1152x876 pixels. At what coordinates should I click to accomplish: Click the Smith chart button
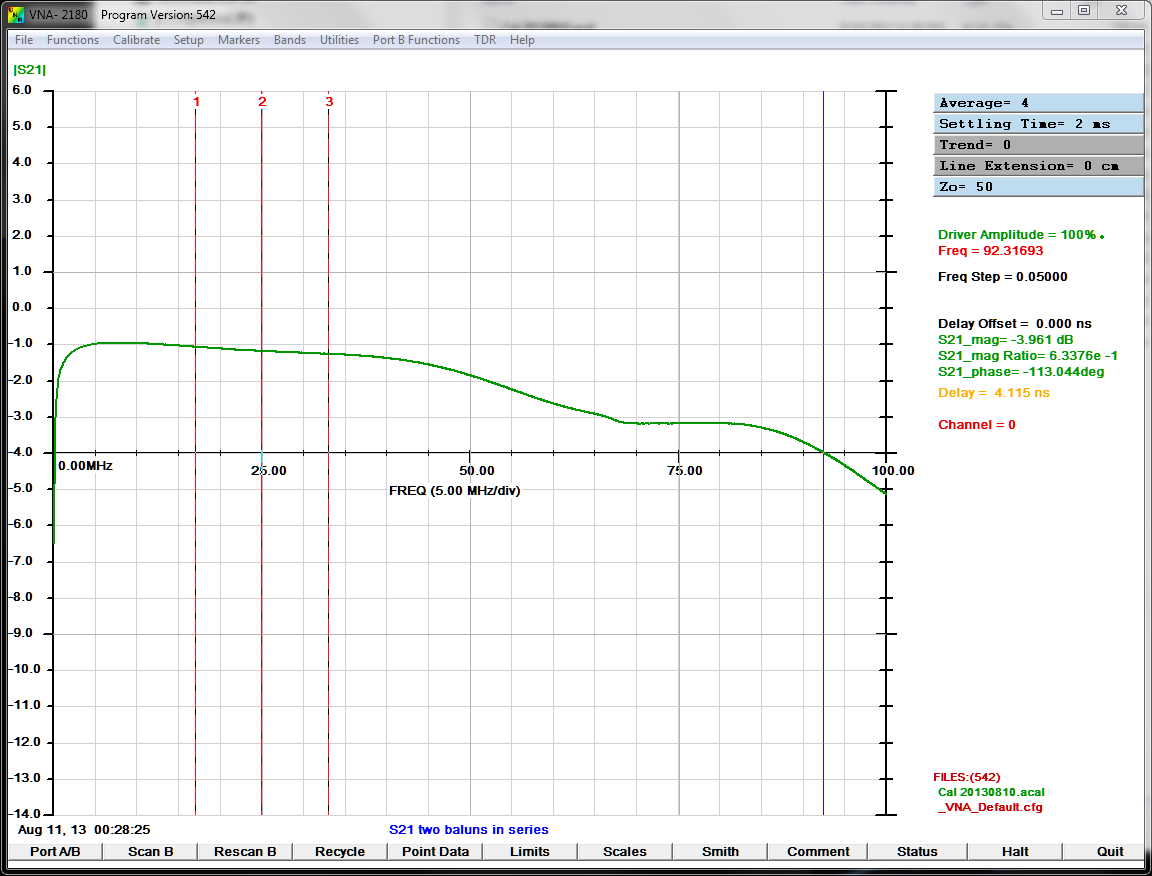click(720, 852)
